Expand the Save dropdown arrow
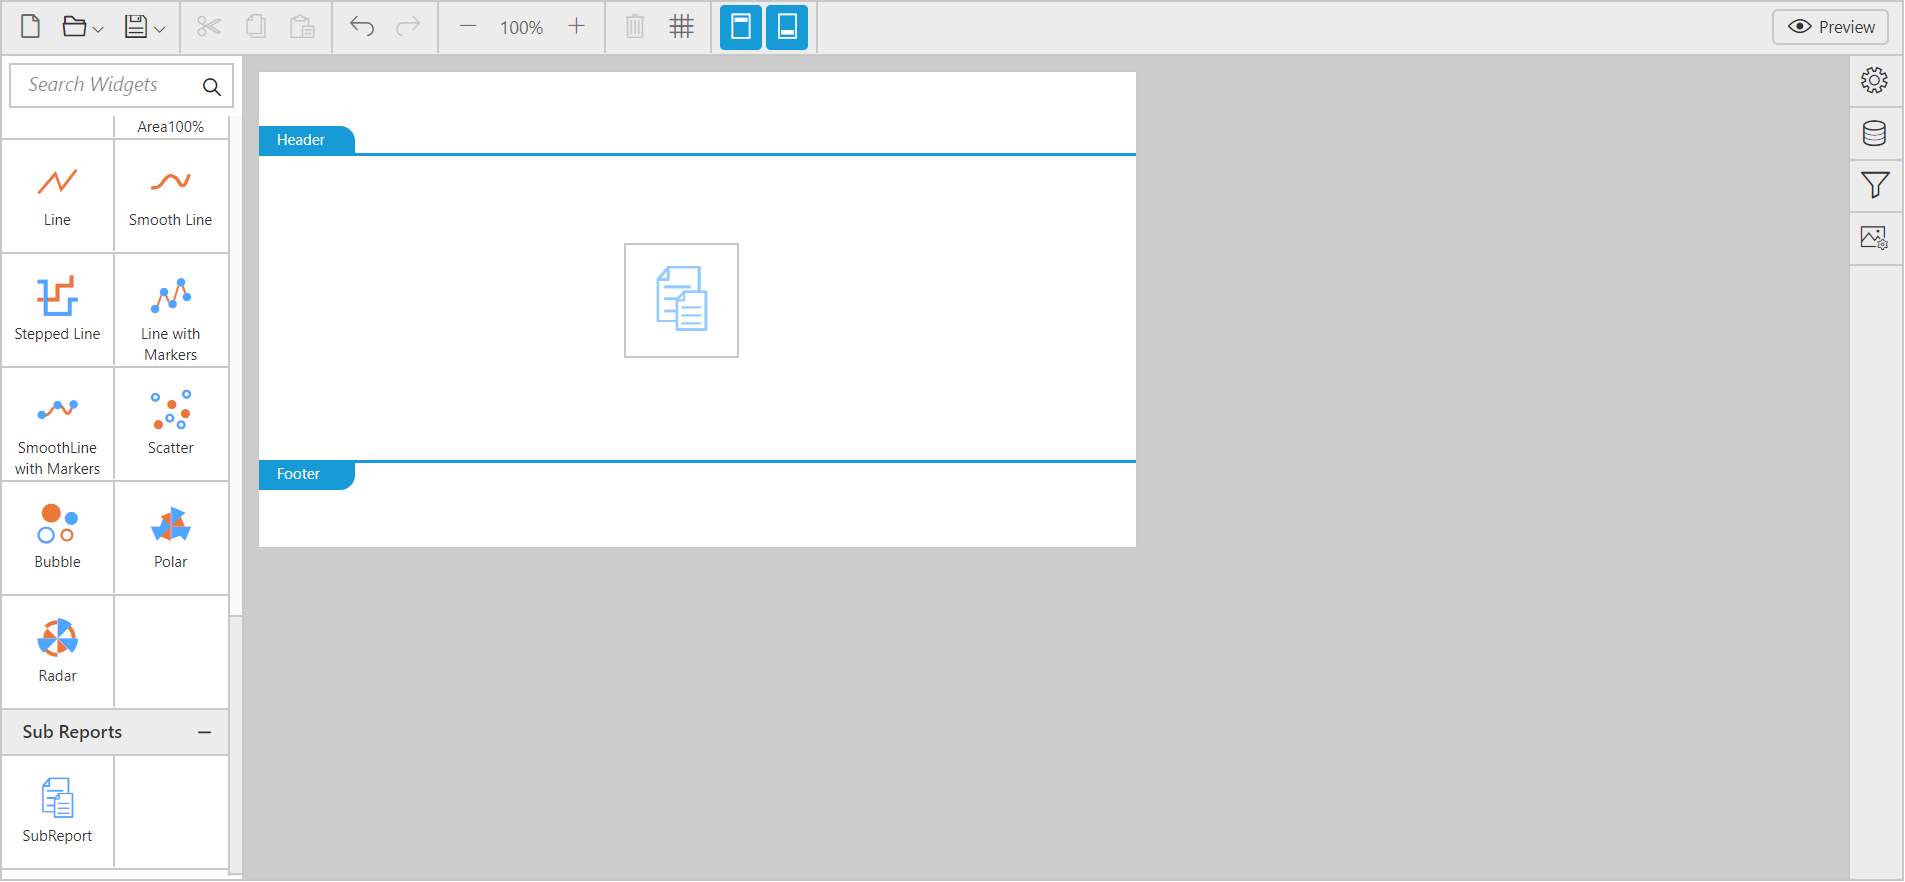Image resolution: width=1905 pixels, height=882 pixels. click(159, 29)
